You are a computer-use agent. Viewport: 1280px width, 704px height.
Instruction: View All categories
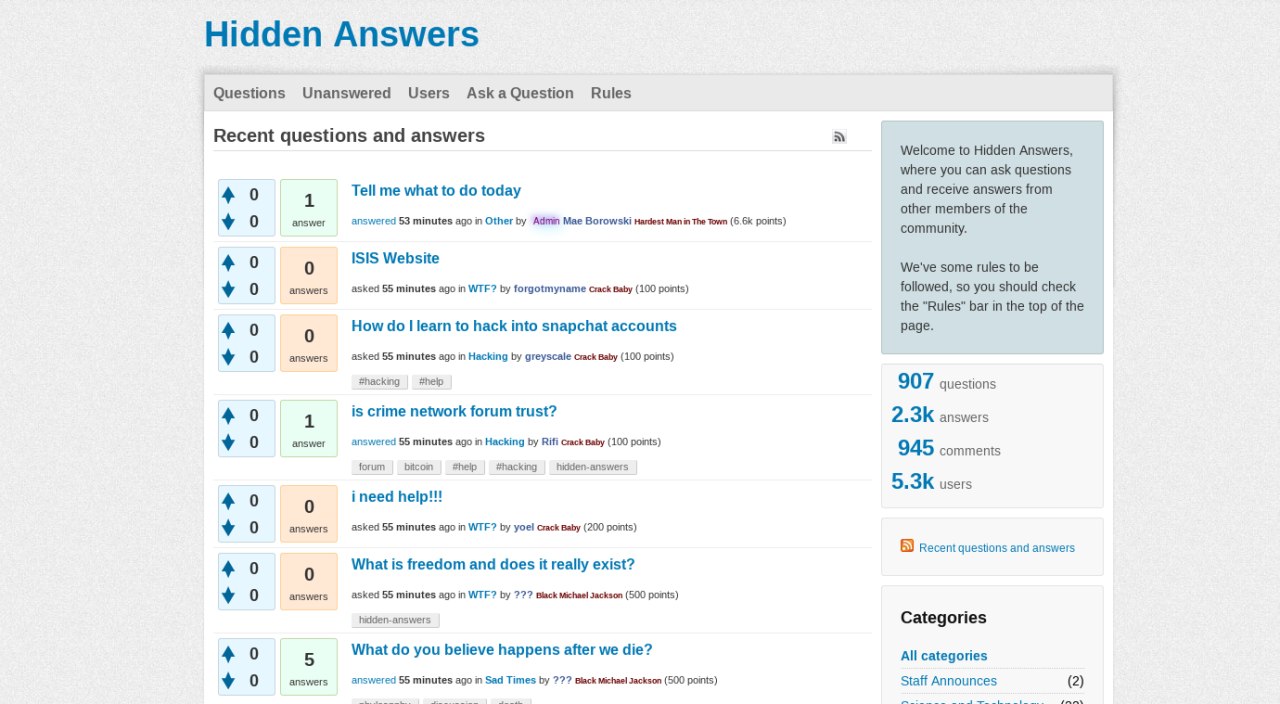pyautogui.click(x=943, y=655)
